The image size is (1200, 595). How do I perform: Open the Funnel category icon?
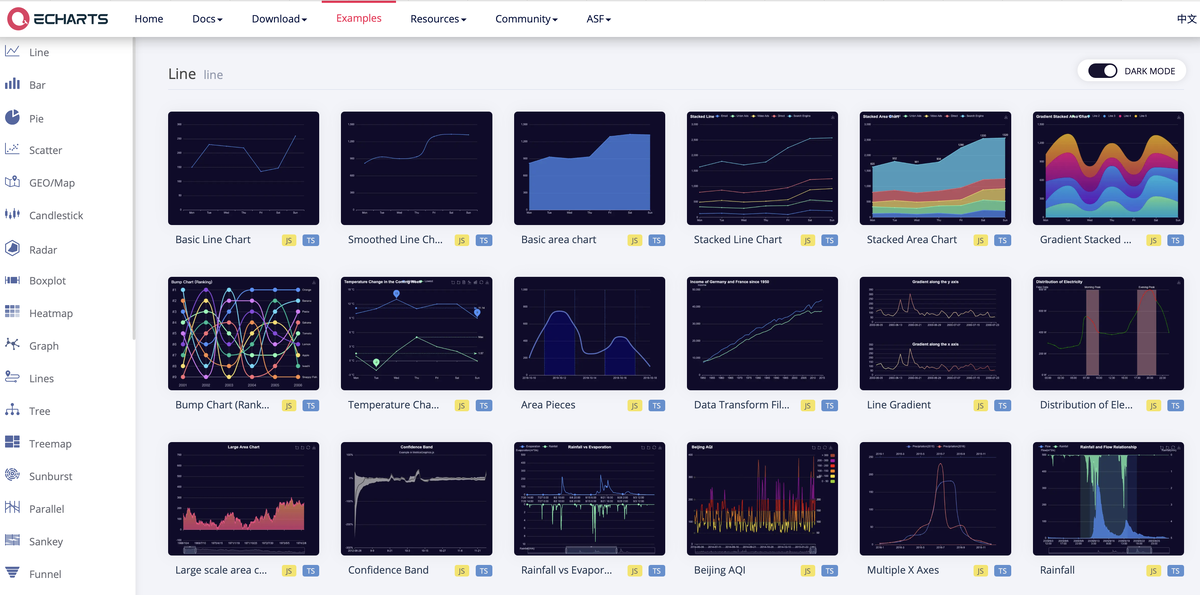coord(12,573)
